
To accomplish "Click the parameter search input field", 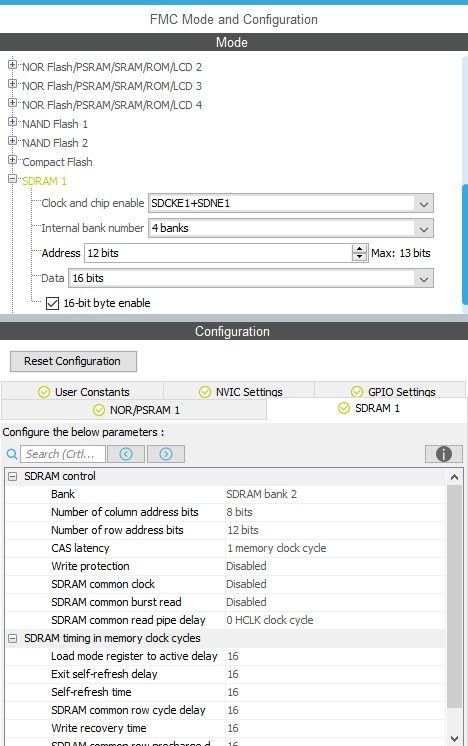I will 63,454.
